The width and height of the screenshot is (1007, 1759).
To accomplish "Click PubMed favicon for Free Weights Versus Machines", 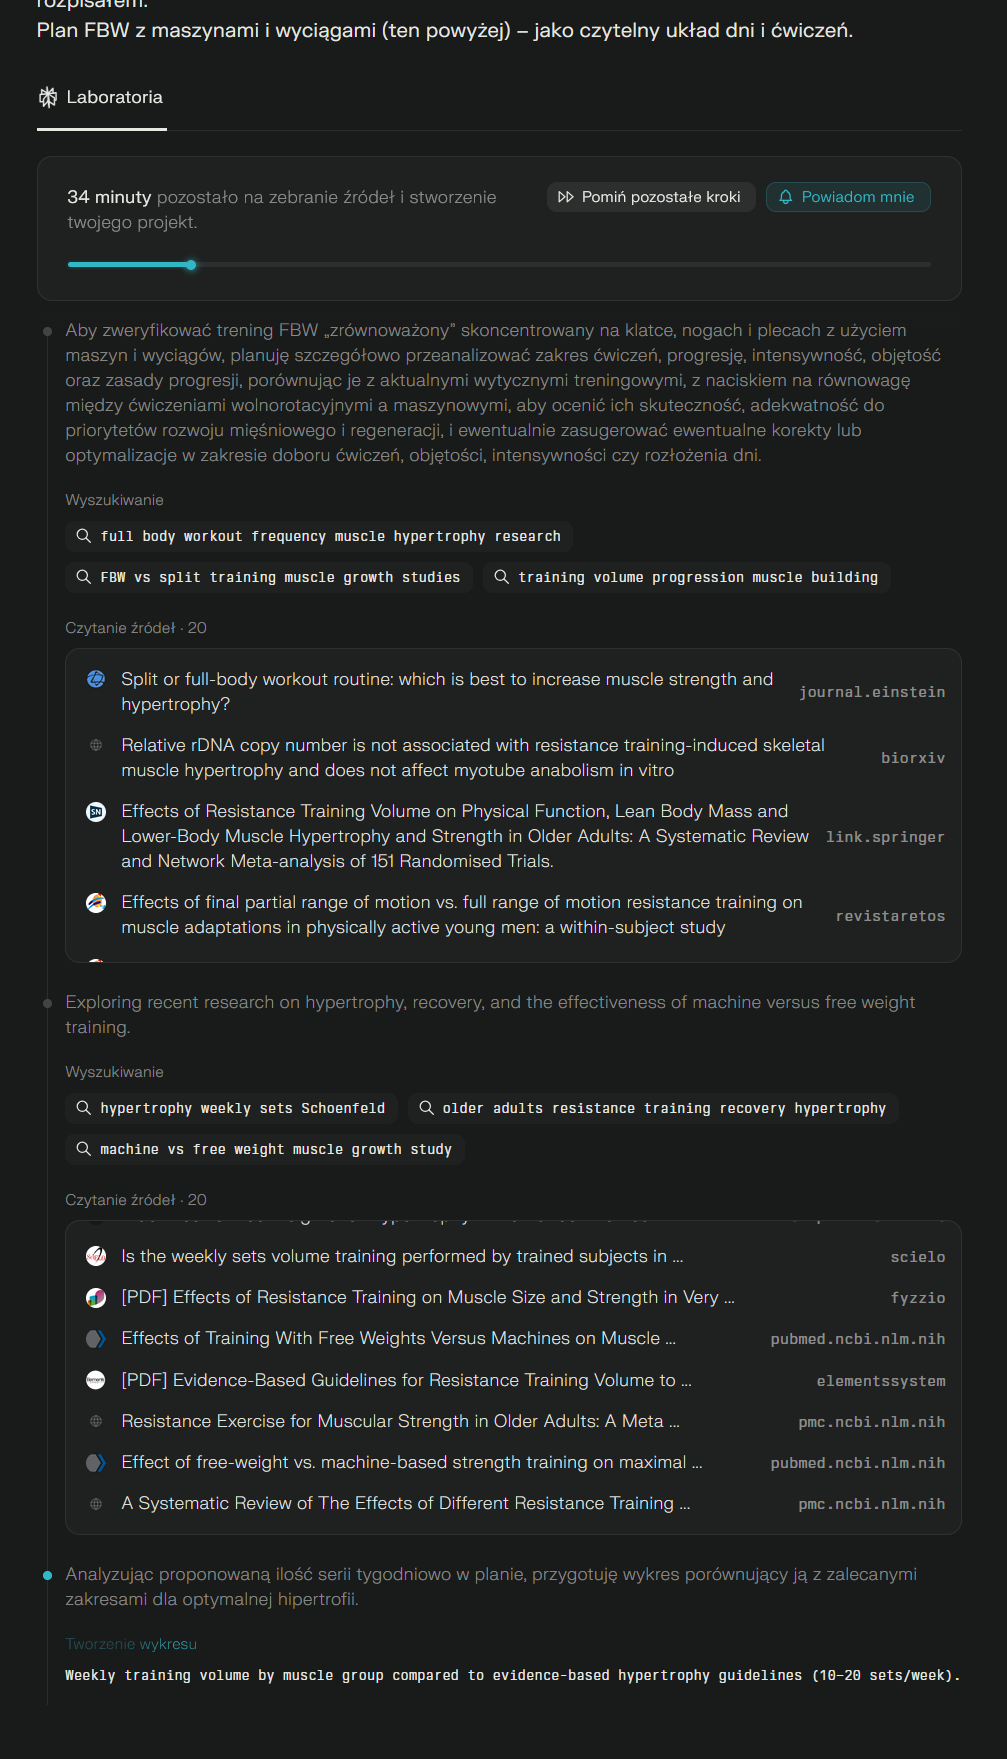I will pyautogui.click(x=96, y=1339).
